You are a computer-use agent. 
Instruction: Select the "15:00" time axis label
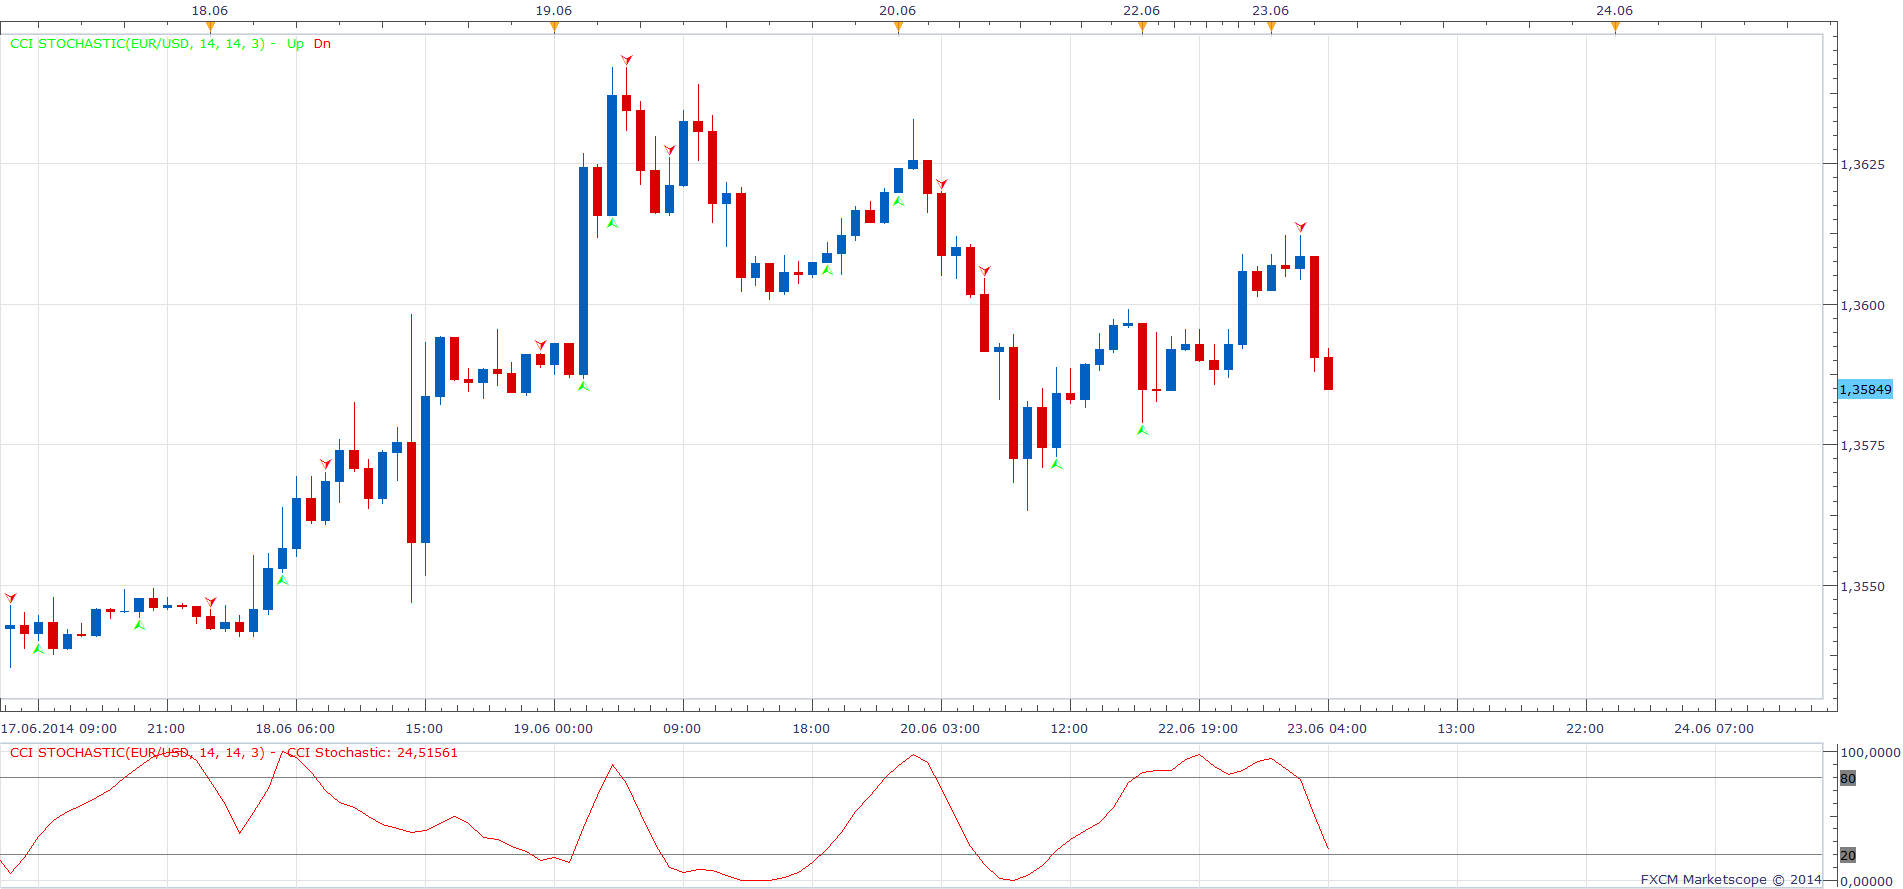(424, 728)
